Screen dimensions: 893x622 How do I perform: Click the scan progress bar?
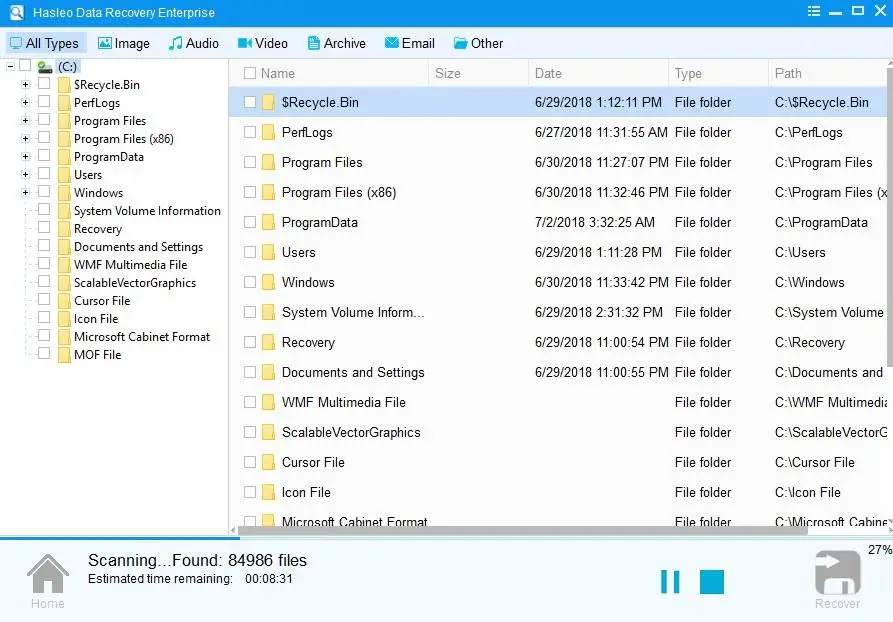(446, 538)
